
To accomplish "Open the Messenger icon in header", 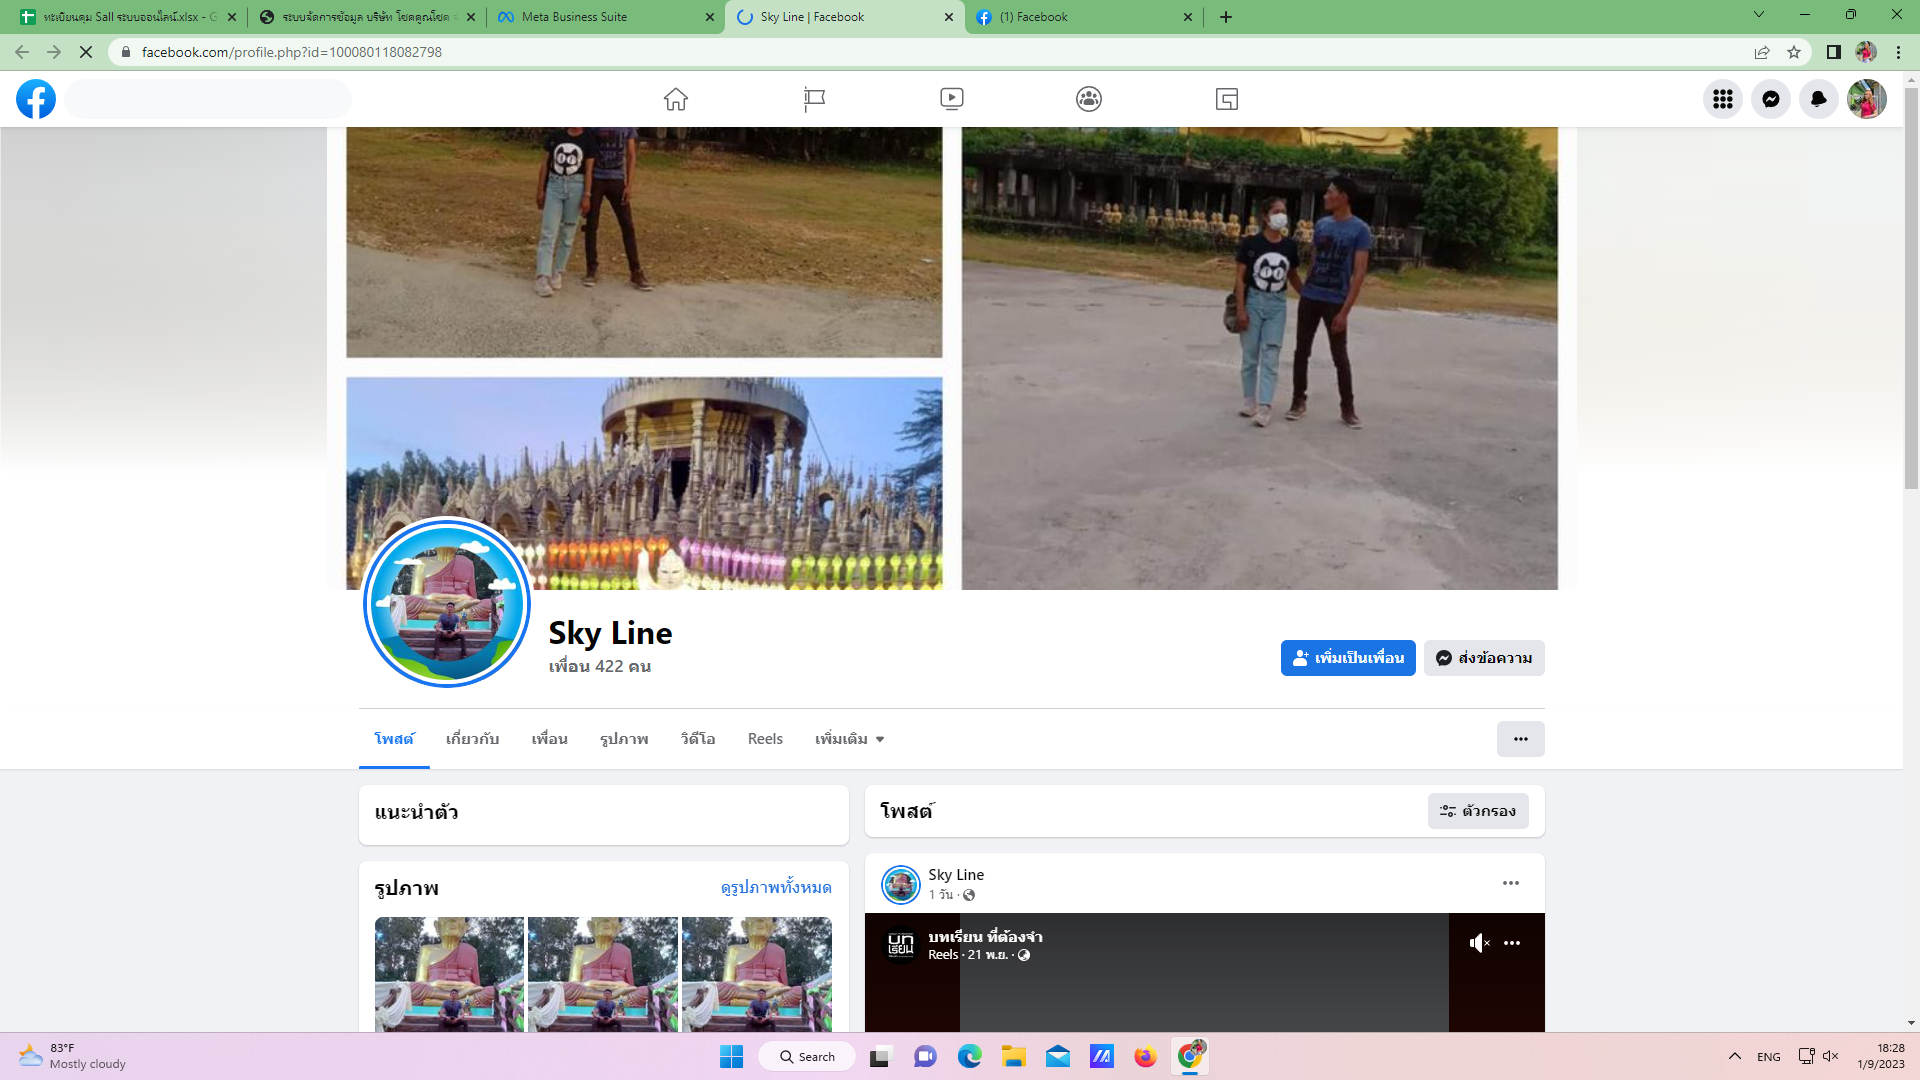I will tap(1770, 99).
